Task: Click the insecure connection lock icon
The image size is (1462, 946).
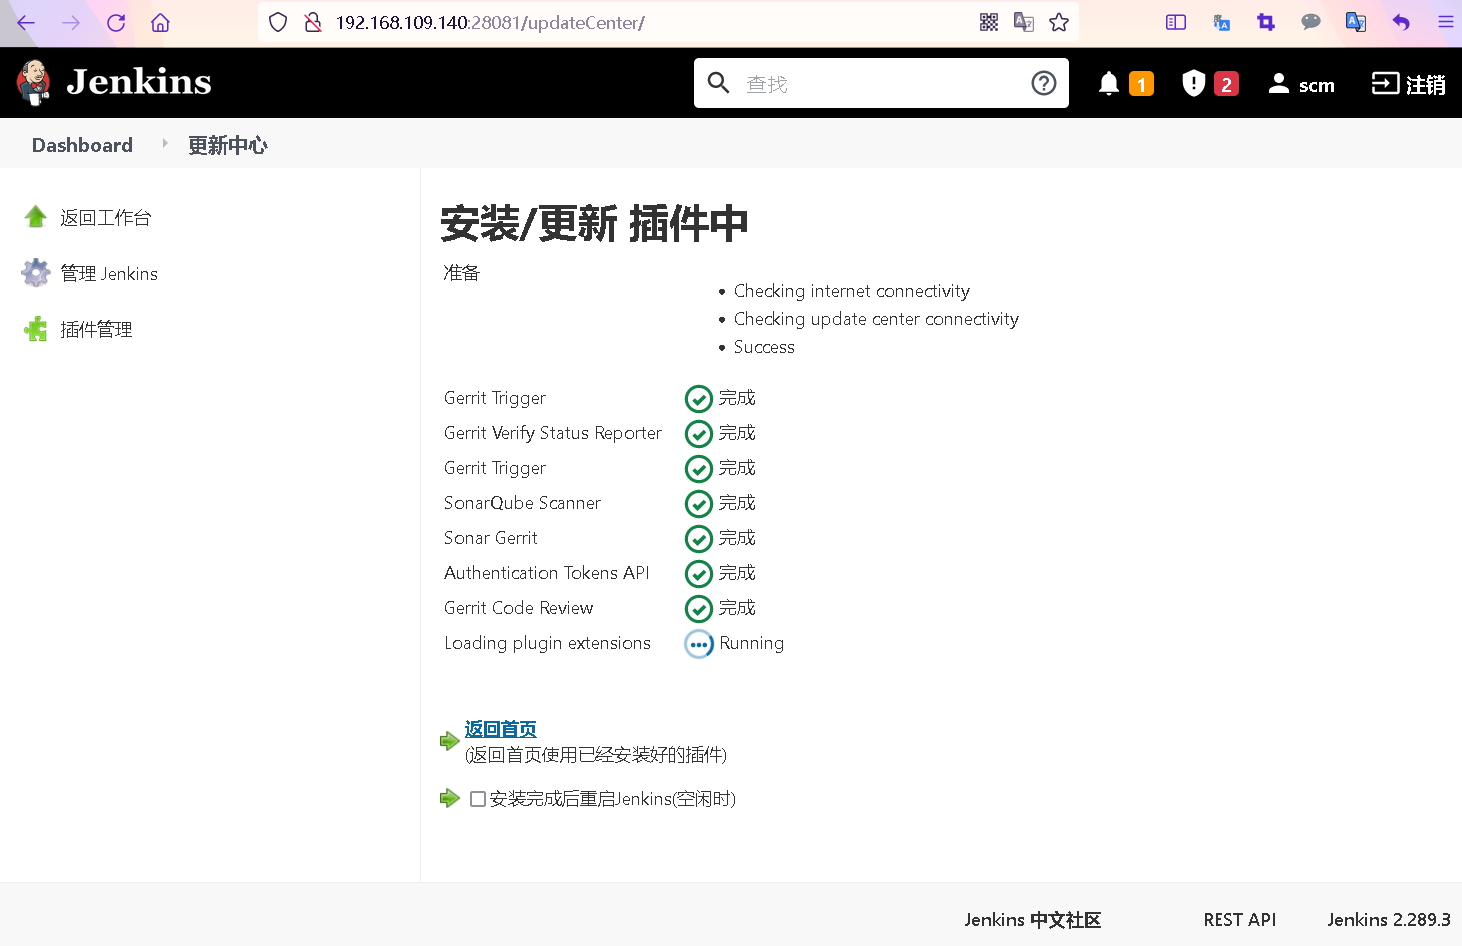Action: tap(313, 22)
